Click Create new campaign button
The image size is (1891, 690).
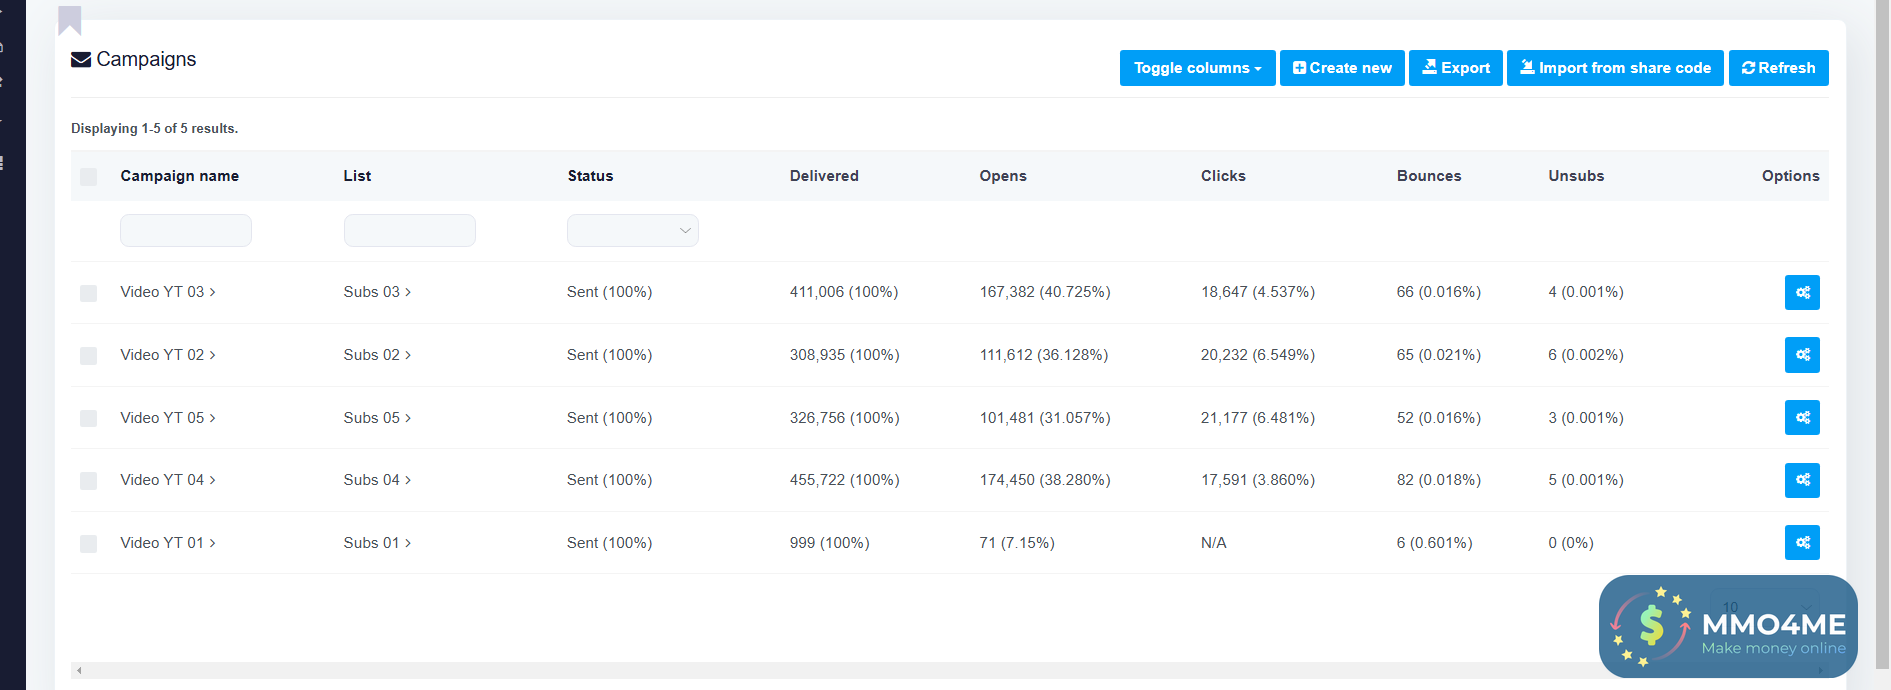(x=1342, y=68)
